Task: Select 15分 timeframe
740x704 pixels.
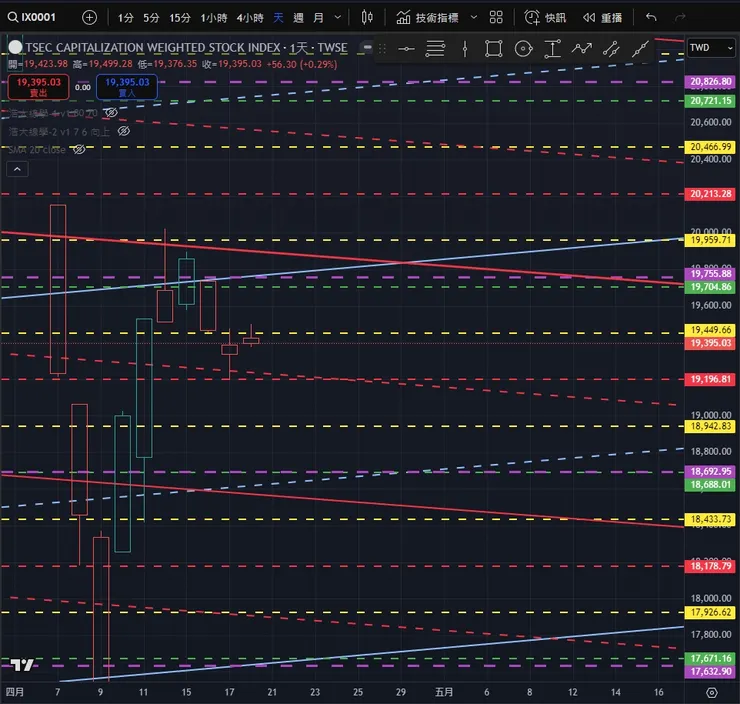Action: pos(180,18)
